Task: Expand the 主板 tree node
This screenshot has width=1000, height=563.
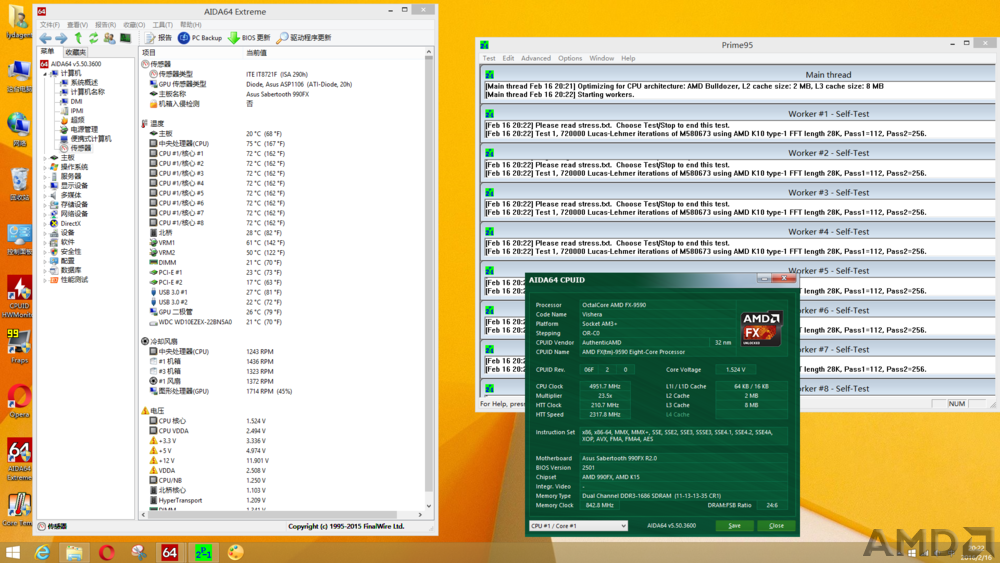Action: tap(45, 157)
